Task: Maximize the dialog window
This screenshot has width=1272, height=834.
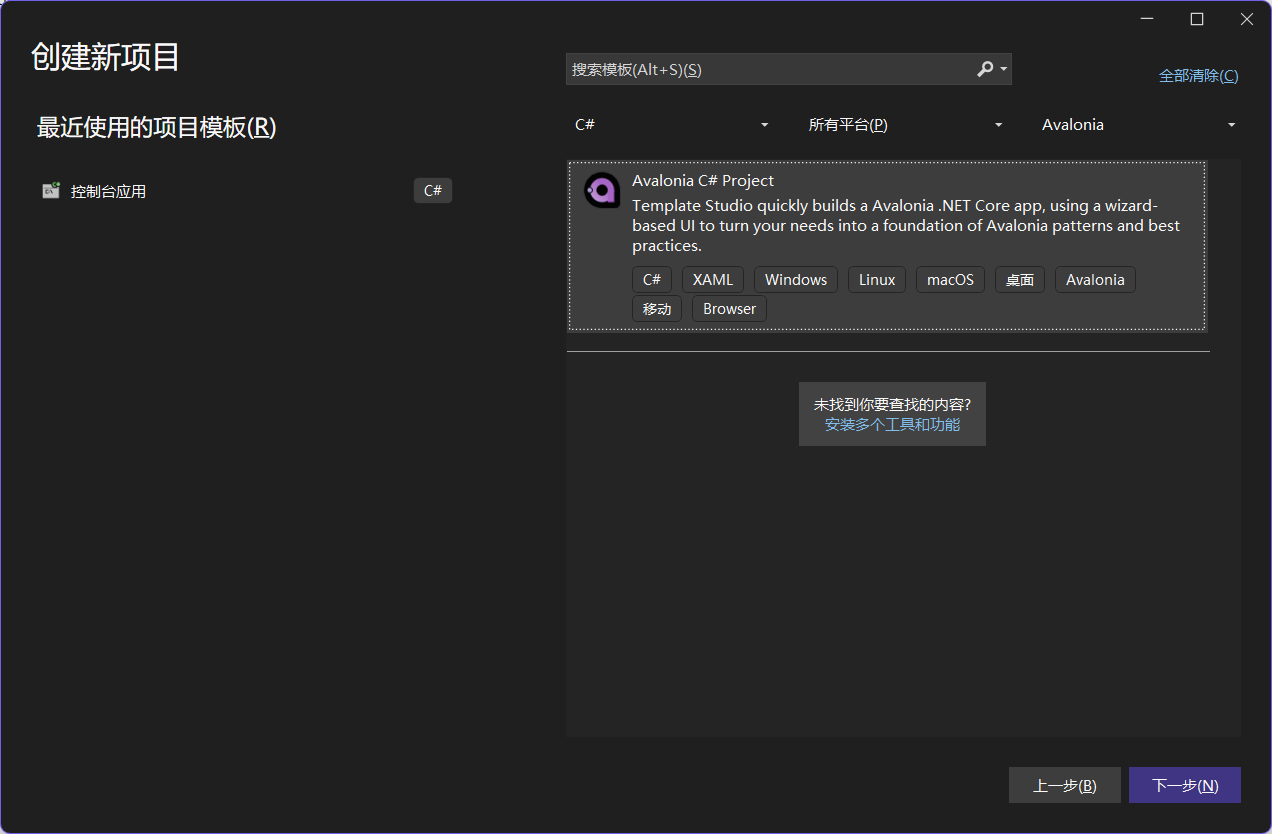Action: click(x=1197, y=19)
